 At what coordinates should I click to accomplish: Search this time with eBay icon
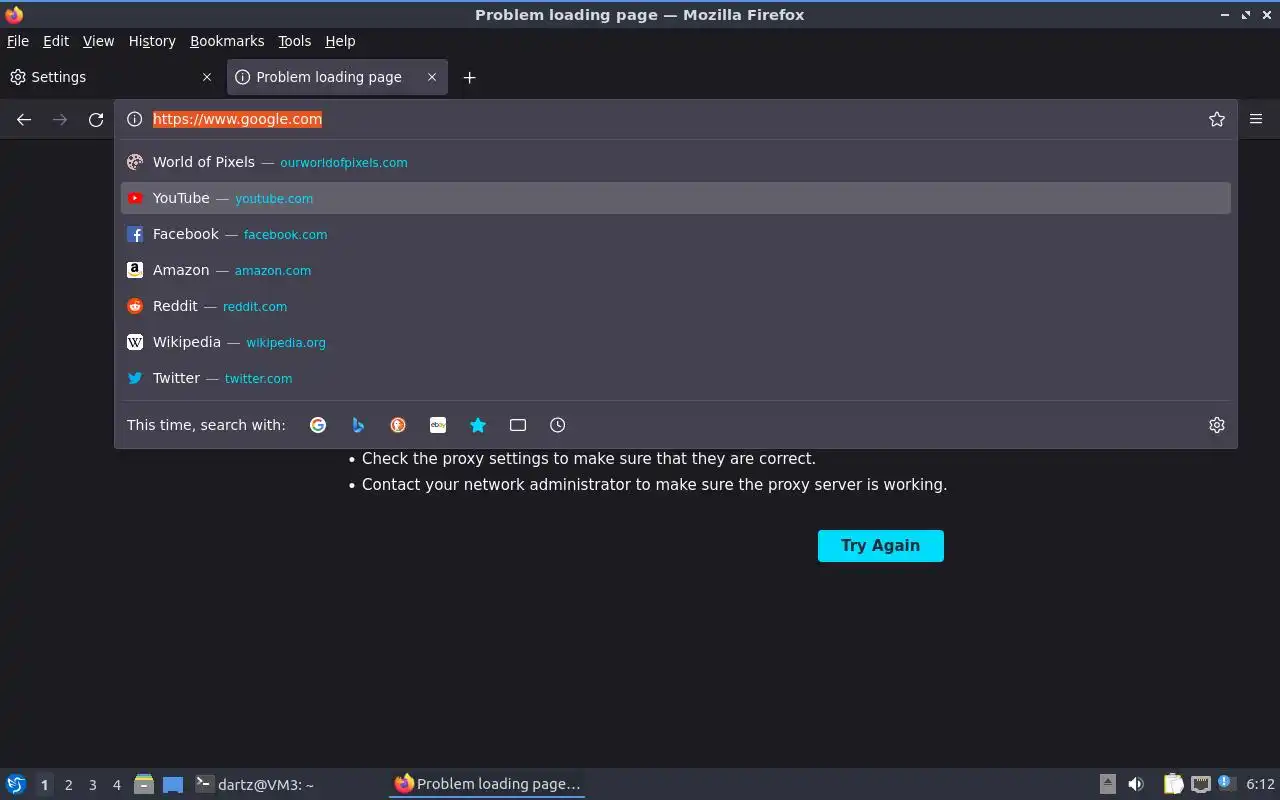[x=438, y=425]
